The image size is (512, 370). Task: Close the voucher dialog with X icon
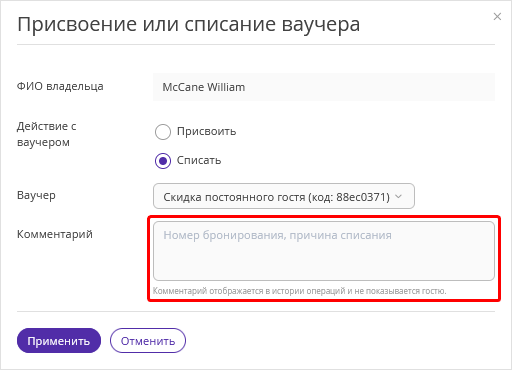point(497,16)
